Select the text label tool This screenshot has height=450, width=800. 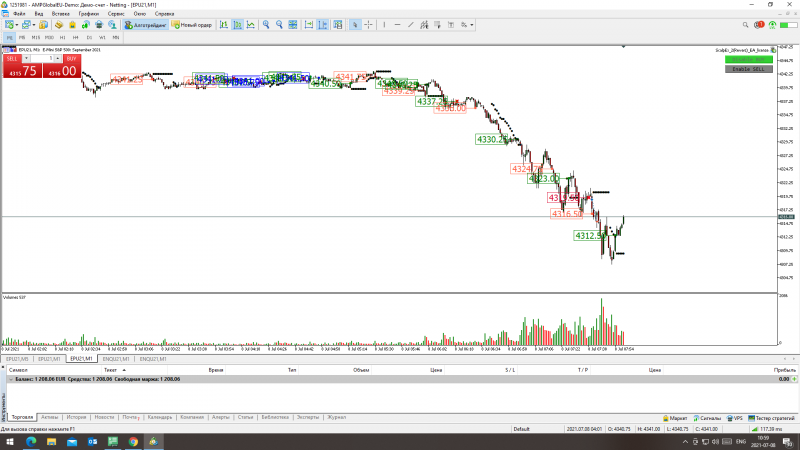click(451, 24)
